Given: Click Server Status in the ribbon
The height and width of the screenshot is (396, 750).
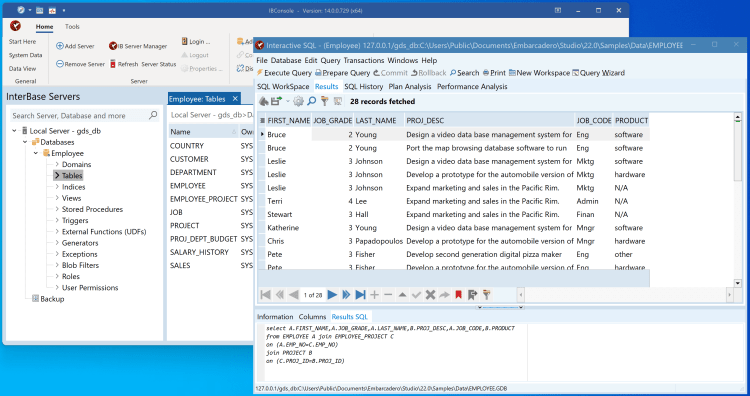Looking at the screenshot, I should coord(159,64).
